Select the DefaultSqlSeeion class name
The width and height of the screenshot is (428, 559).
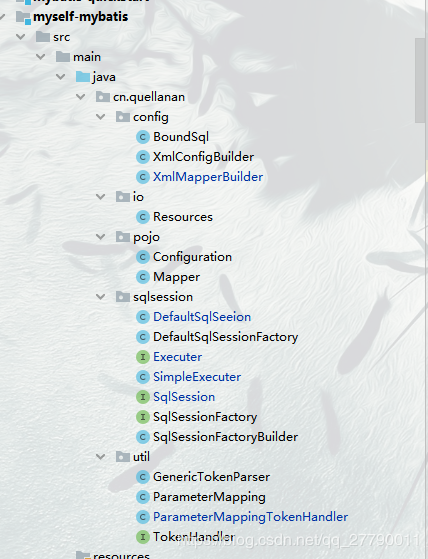pos(202,317)
